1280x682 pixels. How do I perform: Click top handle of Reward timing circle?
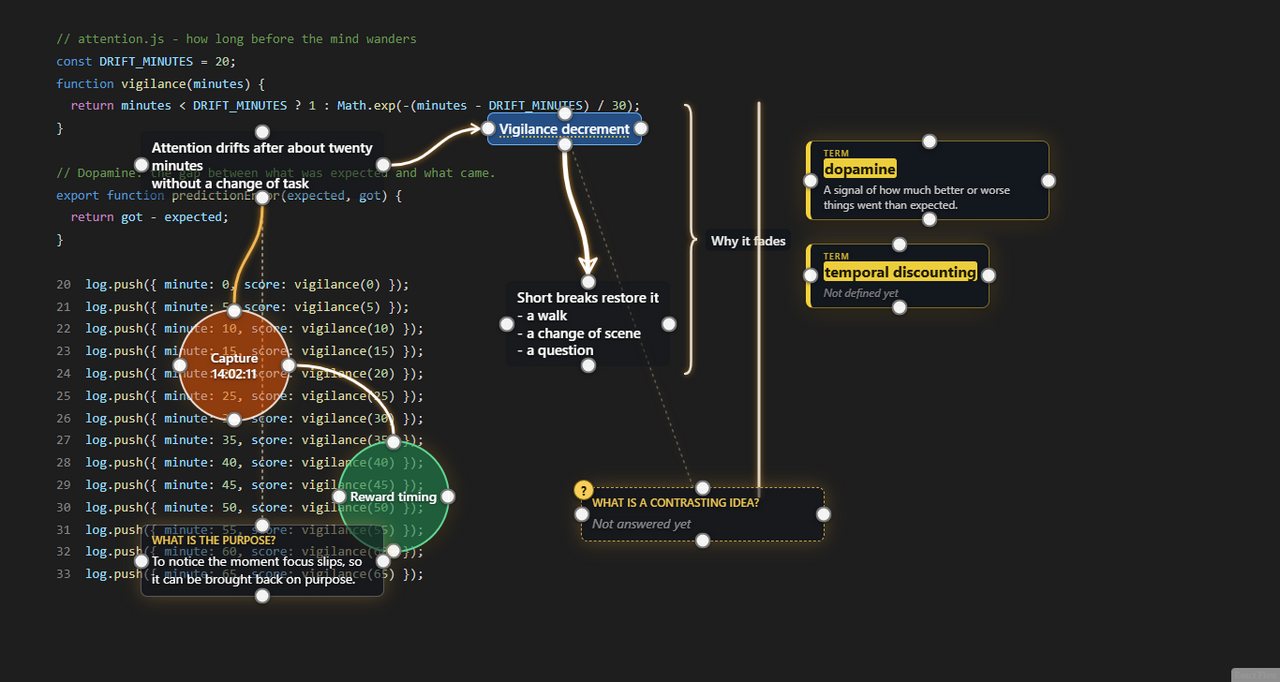[393, 441]
